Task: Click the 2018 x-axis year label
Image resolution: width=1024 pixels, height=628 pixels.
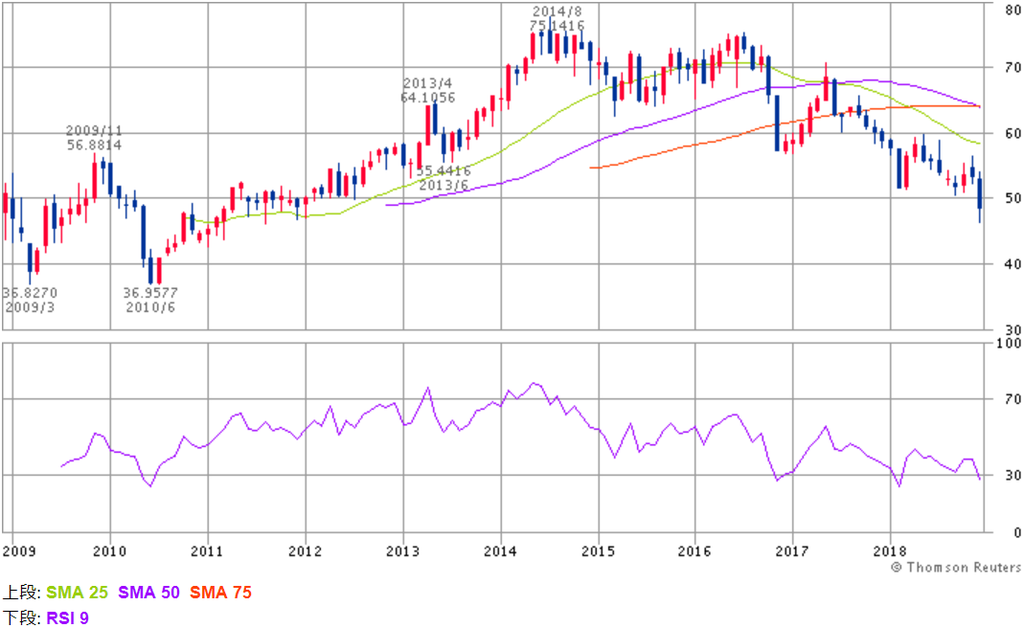Action: click(889, 552)
